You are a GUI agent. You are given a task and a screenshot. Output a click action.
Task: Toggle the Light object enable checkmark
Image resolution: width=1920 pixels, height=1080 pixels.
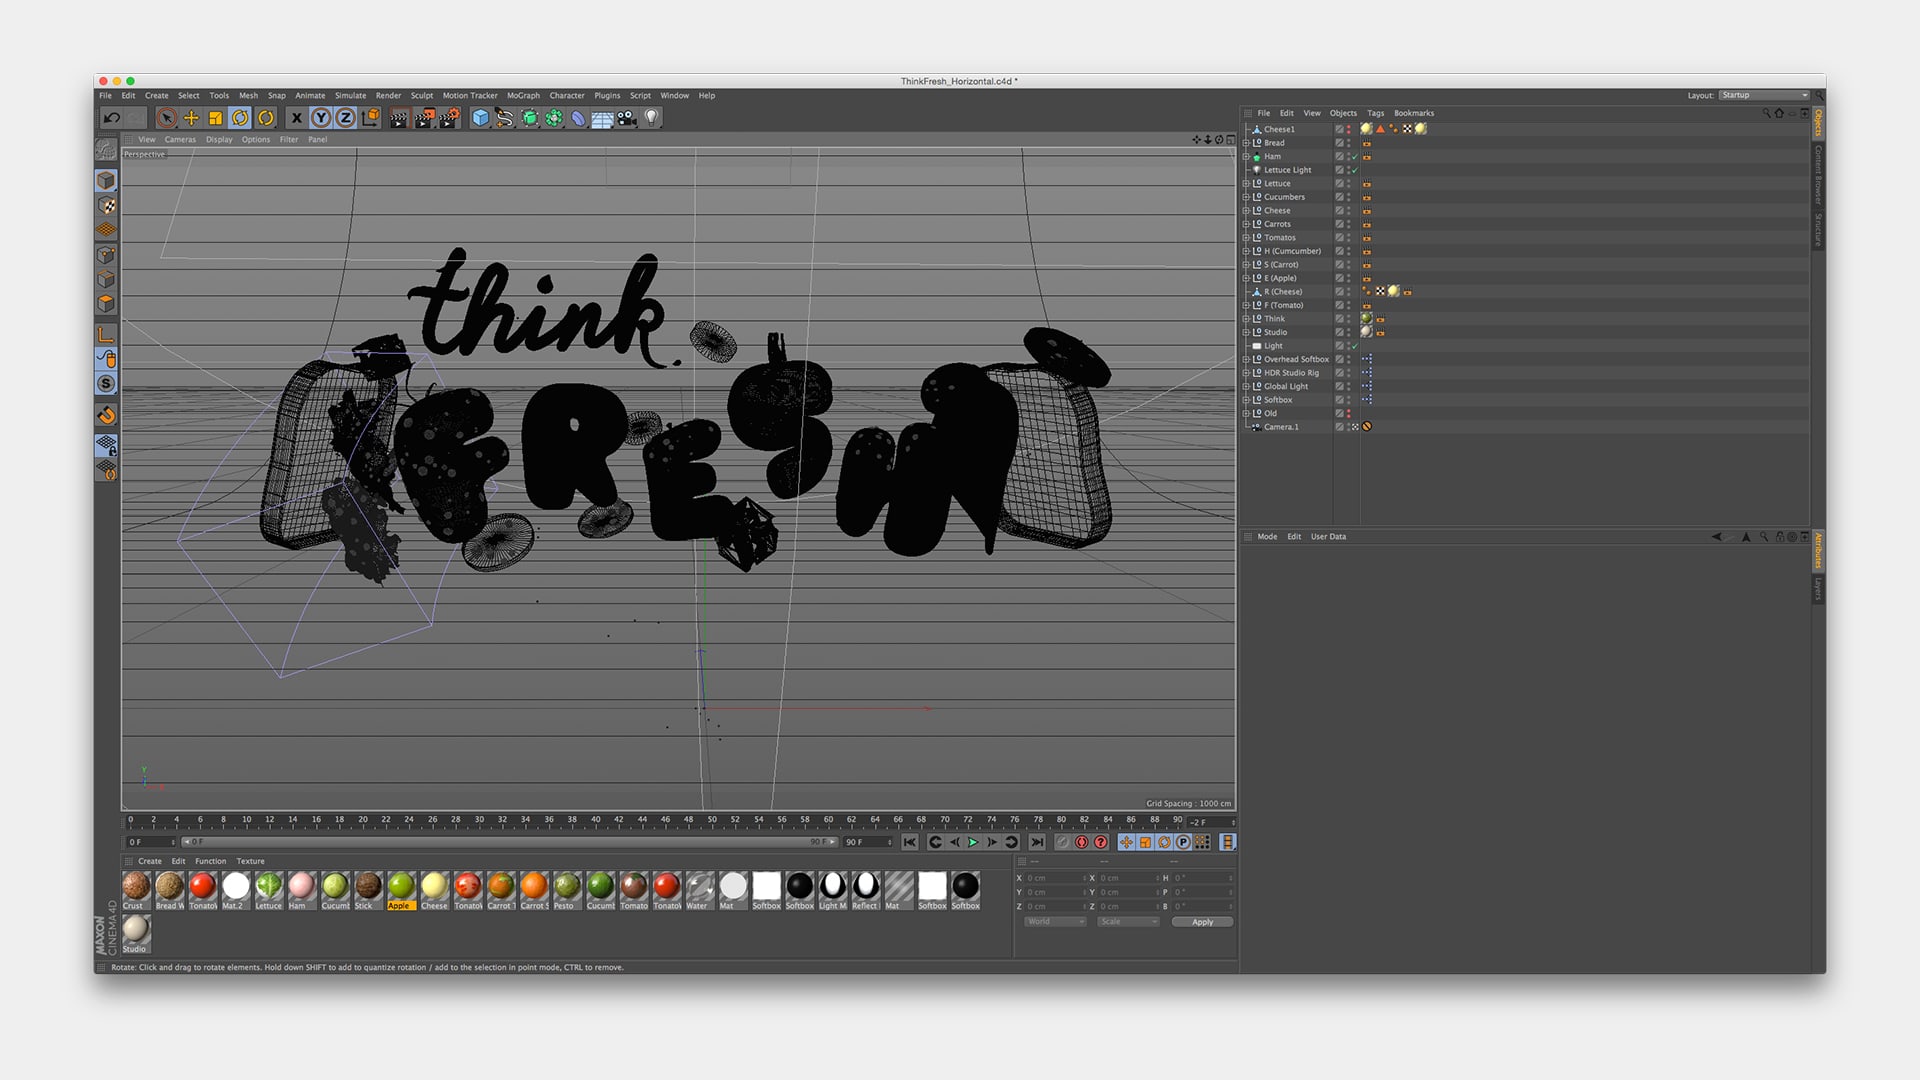(x=1355, y=346)
